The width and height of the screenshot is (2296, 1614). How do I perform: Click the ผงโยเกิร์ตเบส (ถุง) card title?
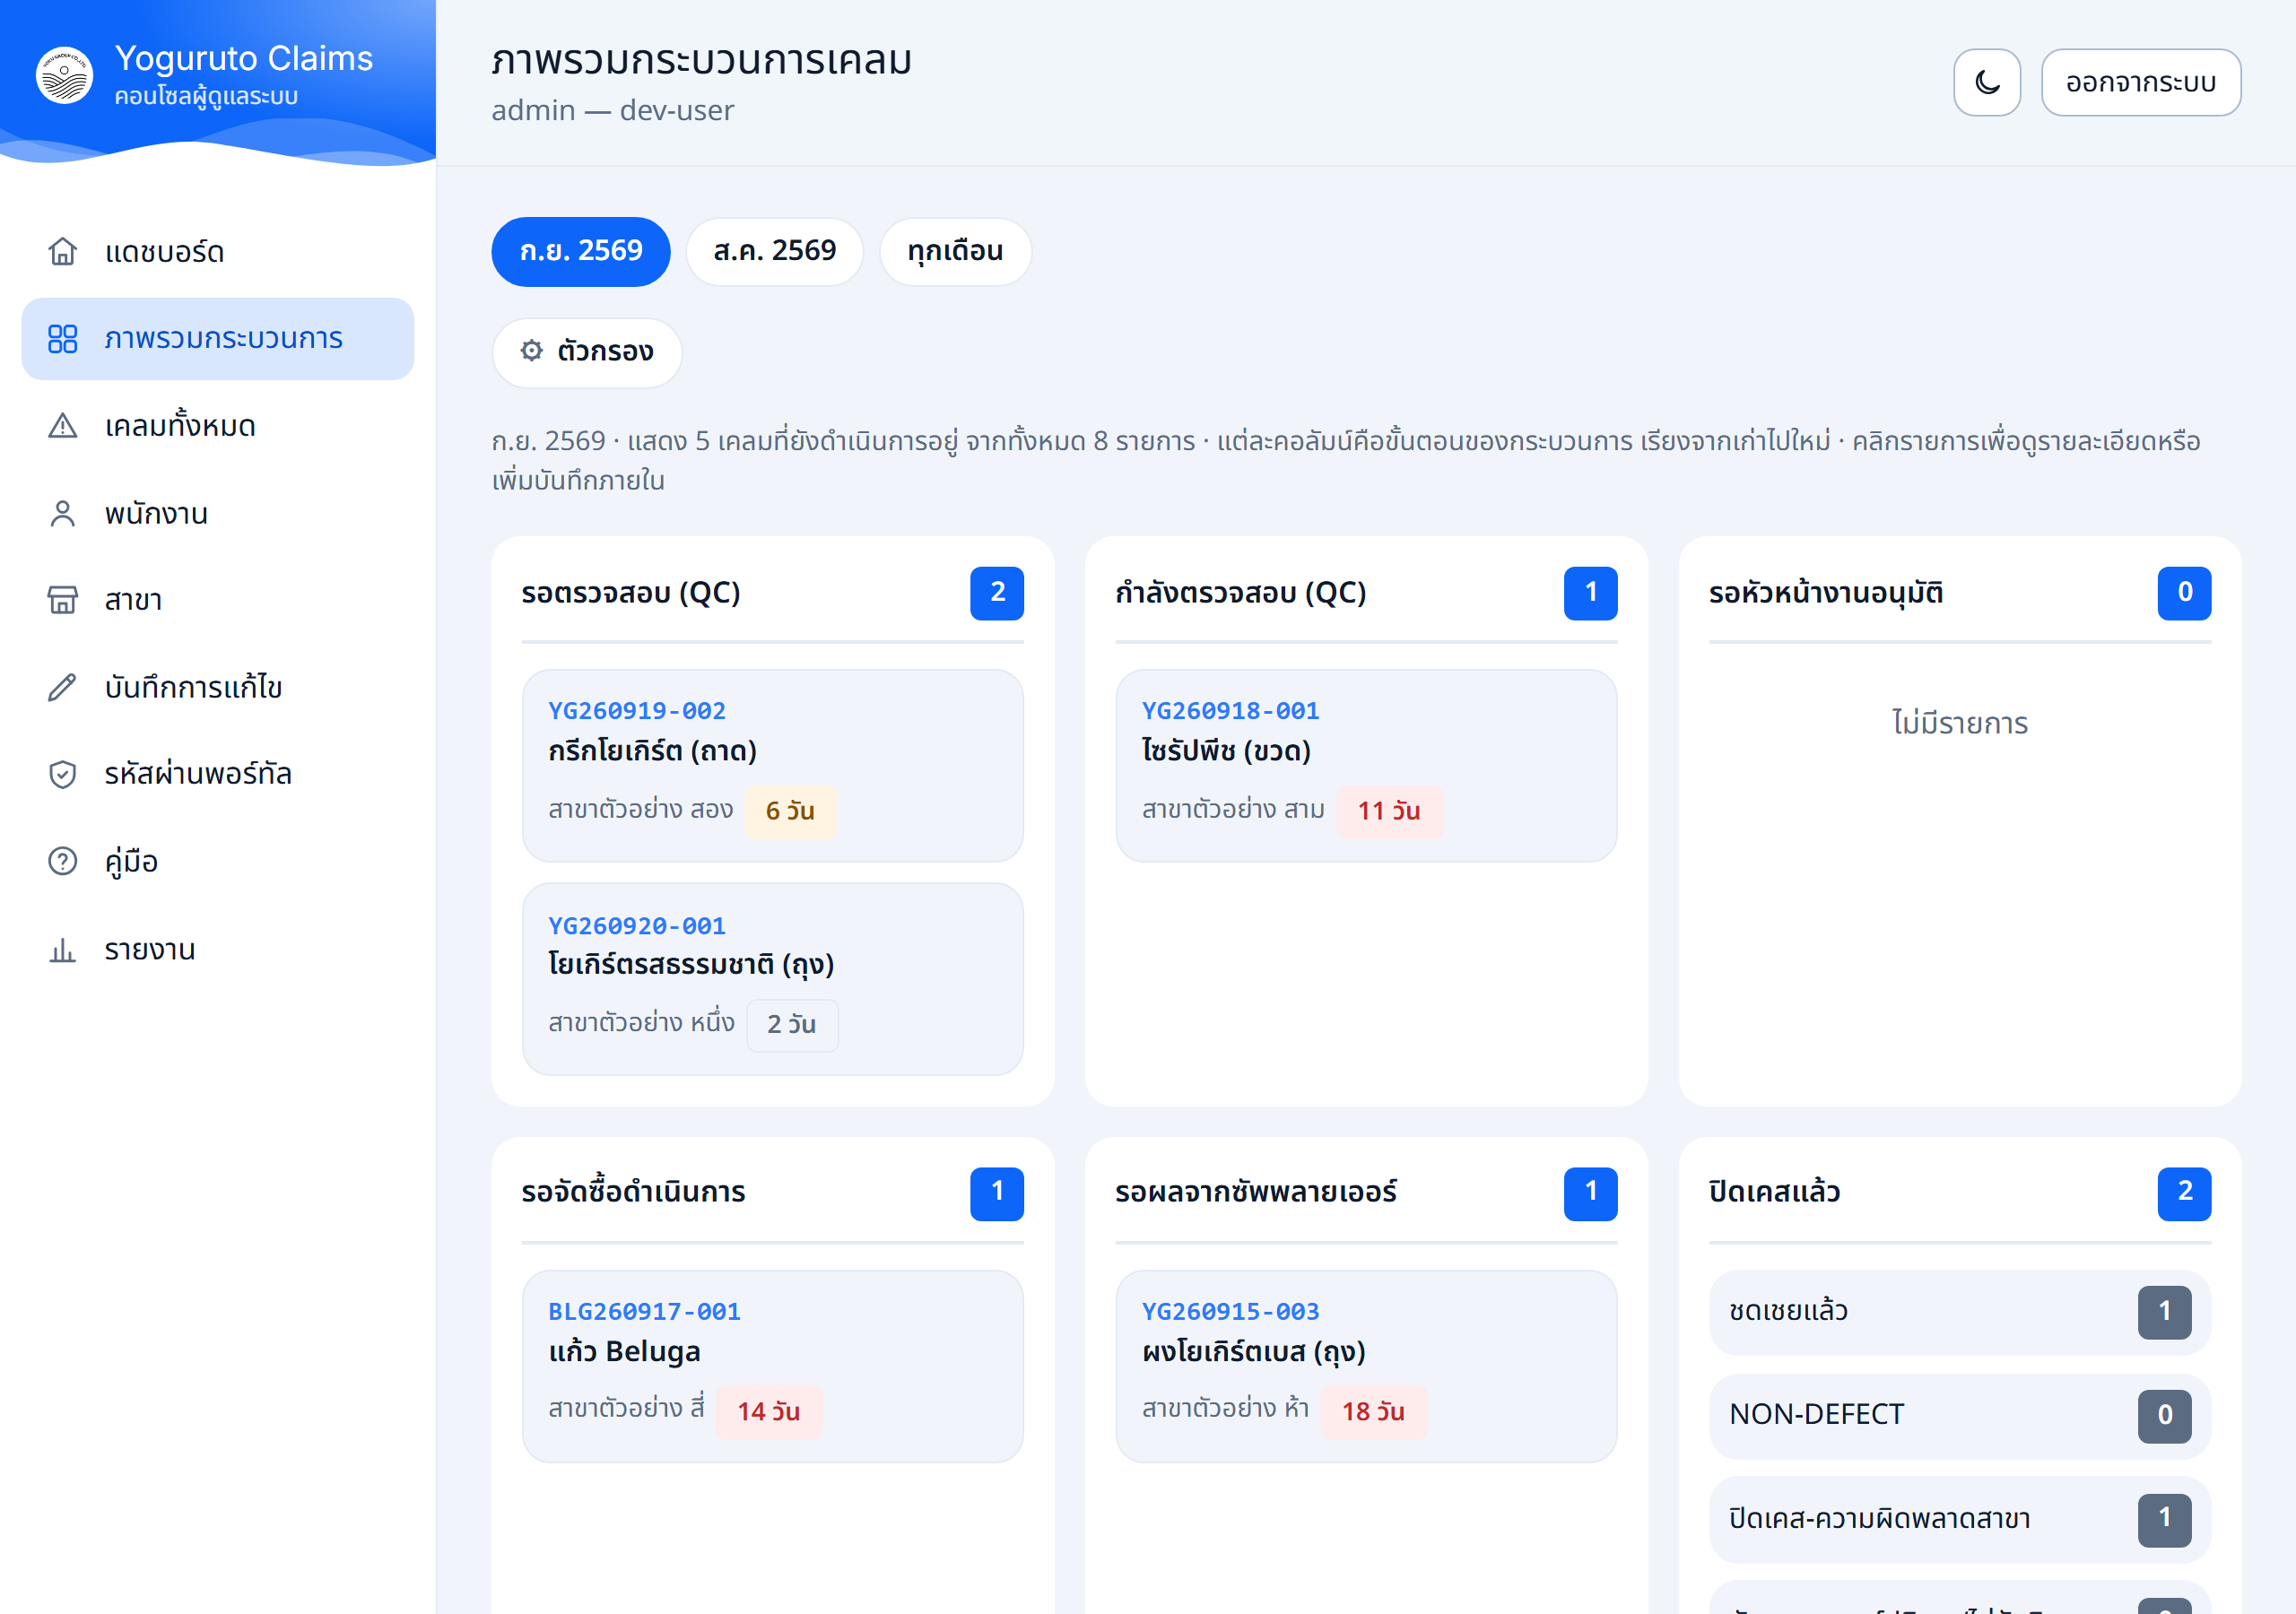[1254, 1351]
